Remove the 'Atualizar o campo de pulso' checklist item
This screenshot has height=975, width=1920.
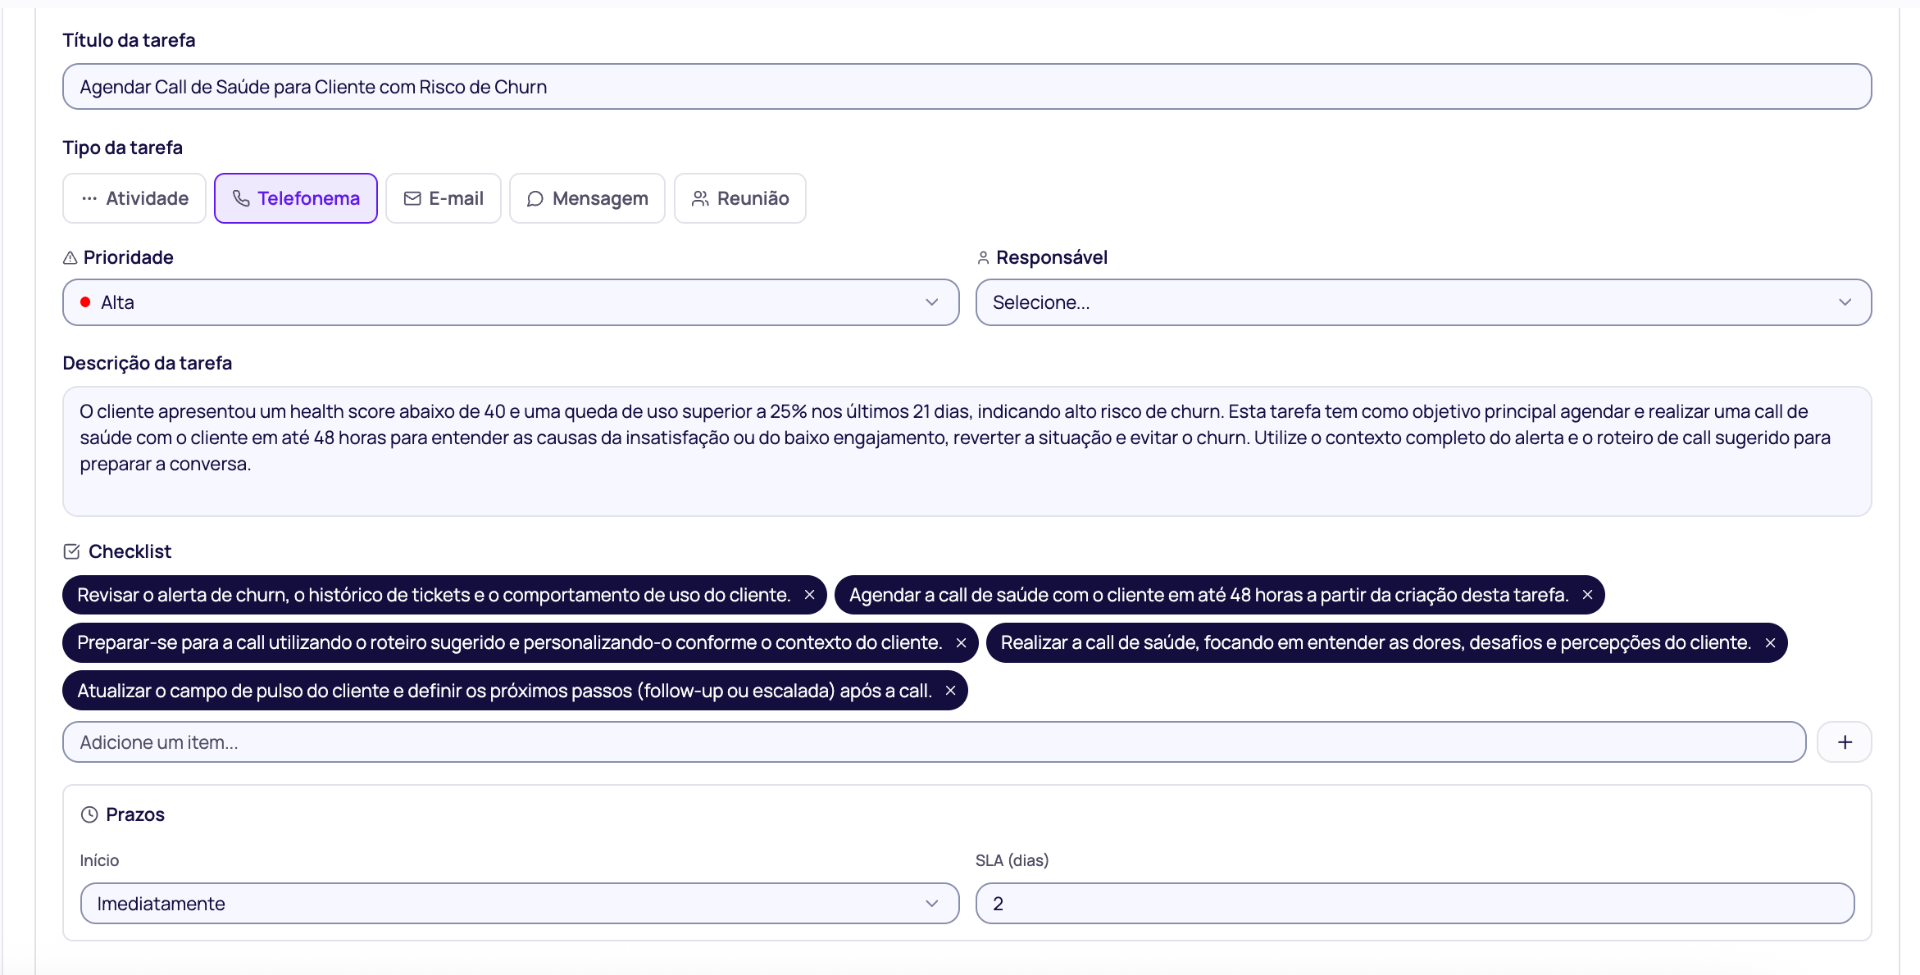point(950,691)
